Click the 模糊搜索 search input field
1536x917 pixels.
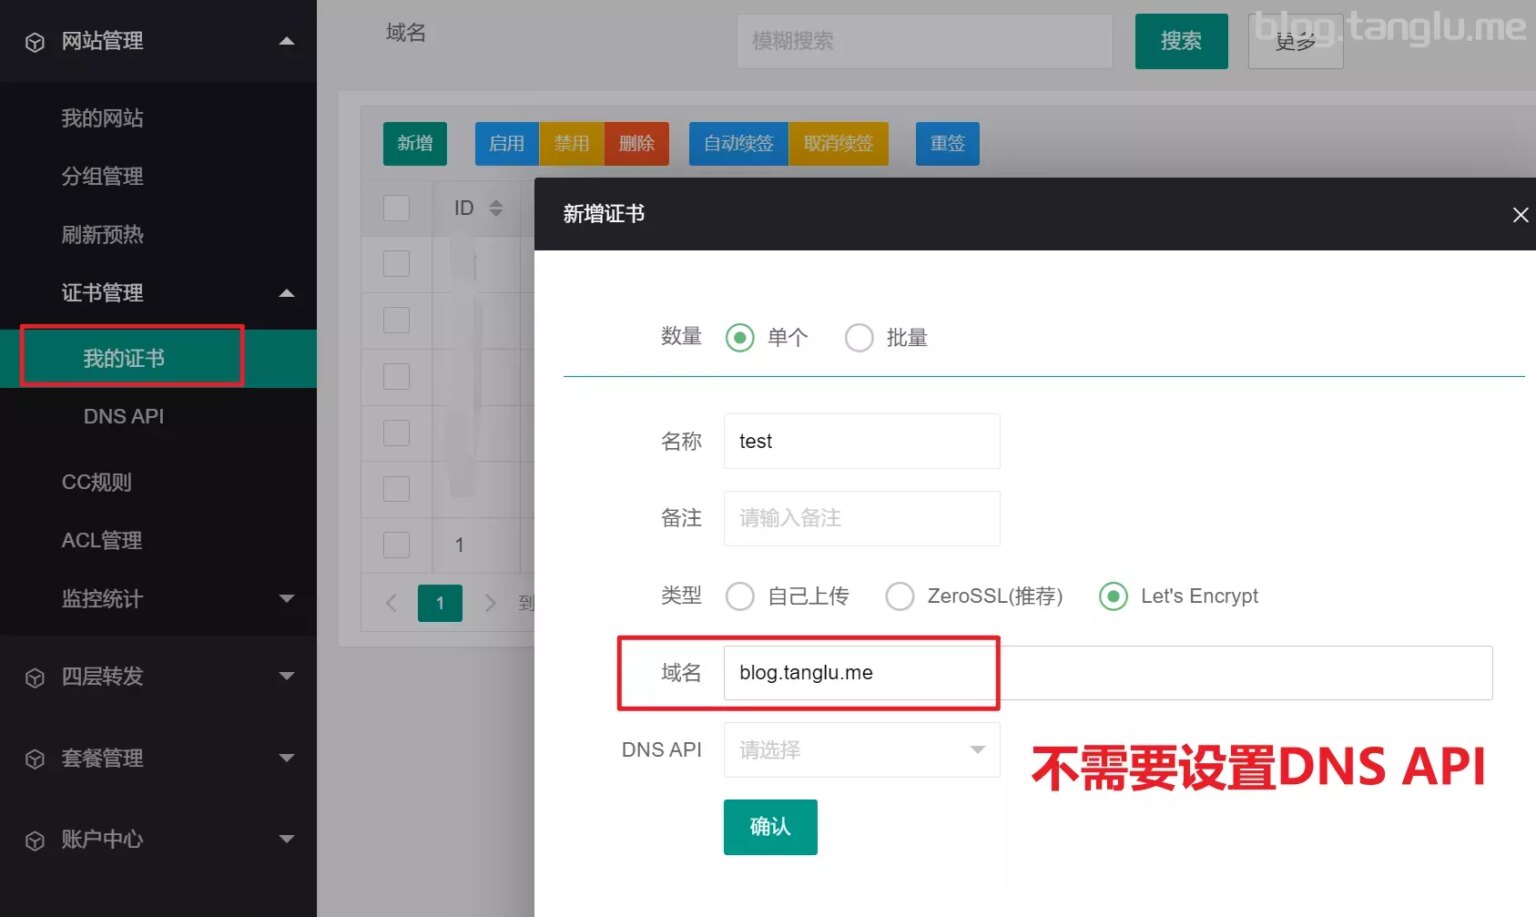point(924,41)
